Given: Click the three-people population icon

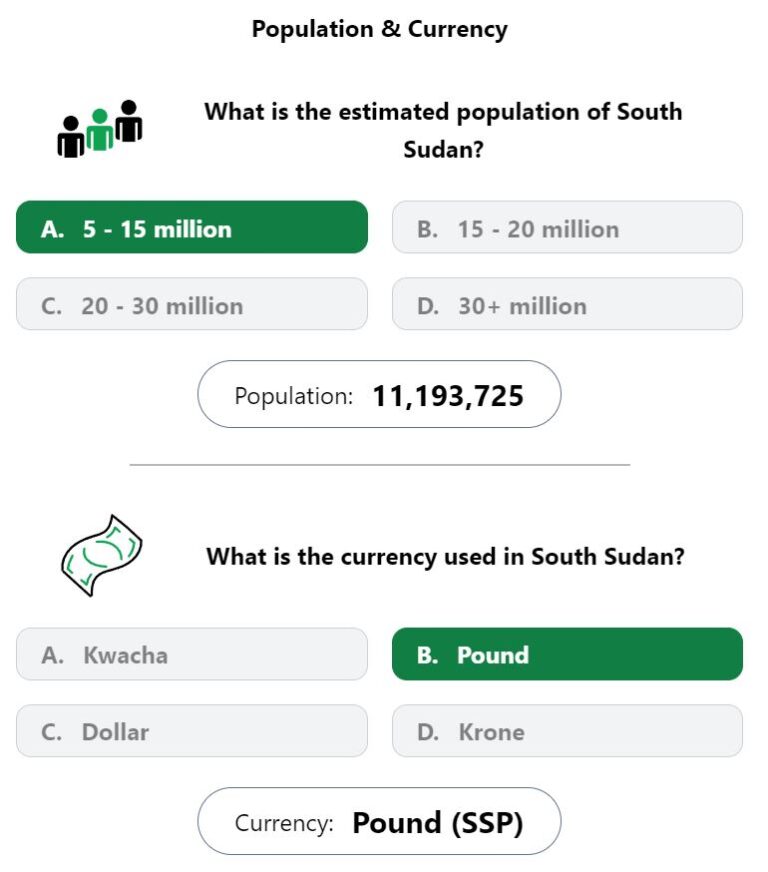Looking at the screenshot, I should 100,129.
